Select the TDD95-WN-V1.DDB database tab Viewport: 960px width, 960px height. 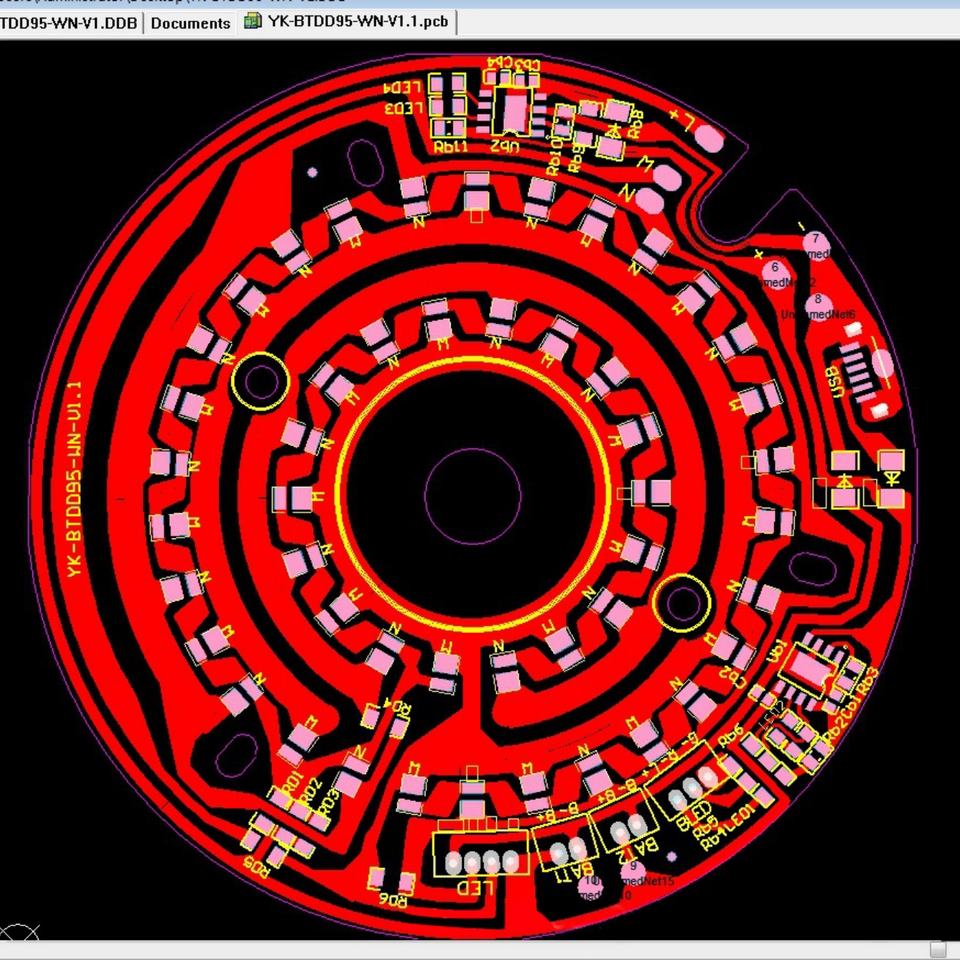[x=68, y=22]
